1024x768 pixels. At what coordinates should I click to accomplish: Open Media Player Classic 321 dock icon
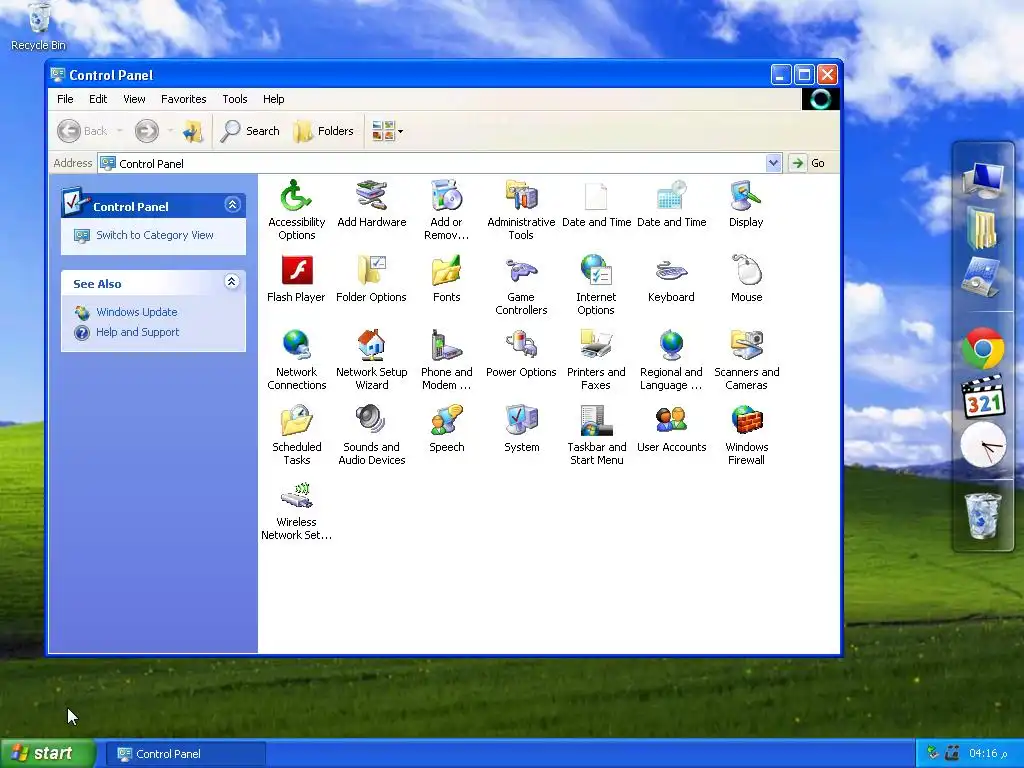click(983, 396)
